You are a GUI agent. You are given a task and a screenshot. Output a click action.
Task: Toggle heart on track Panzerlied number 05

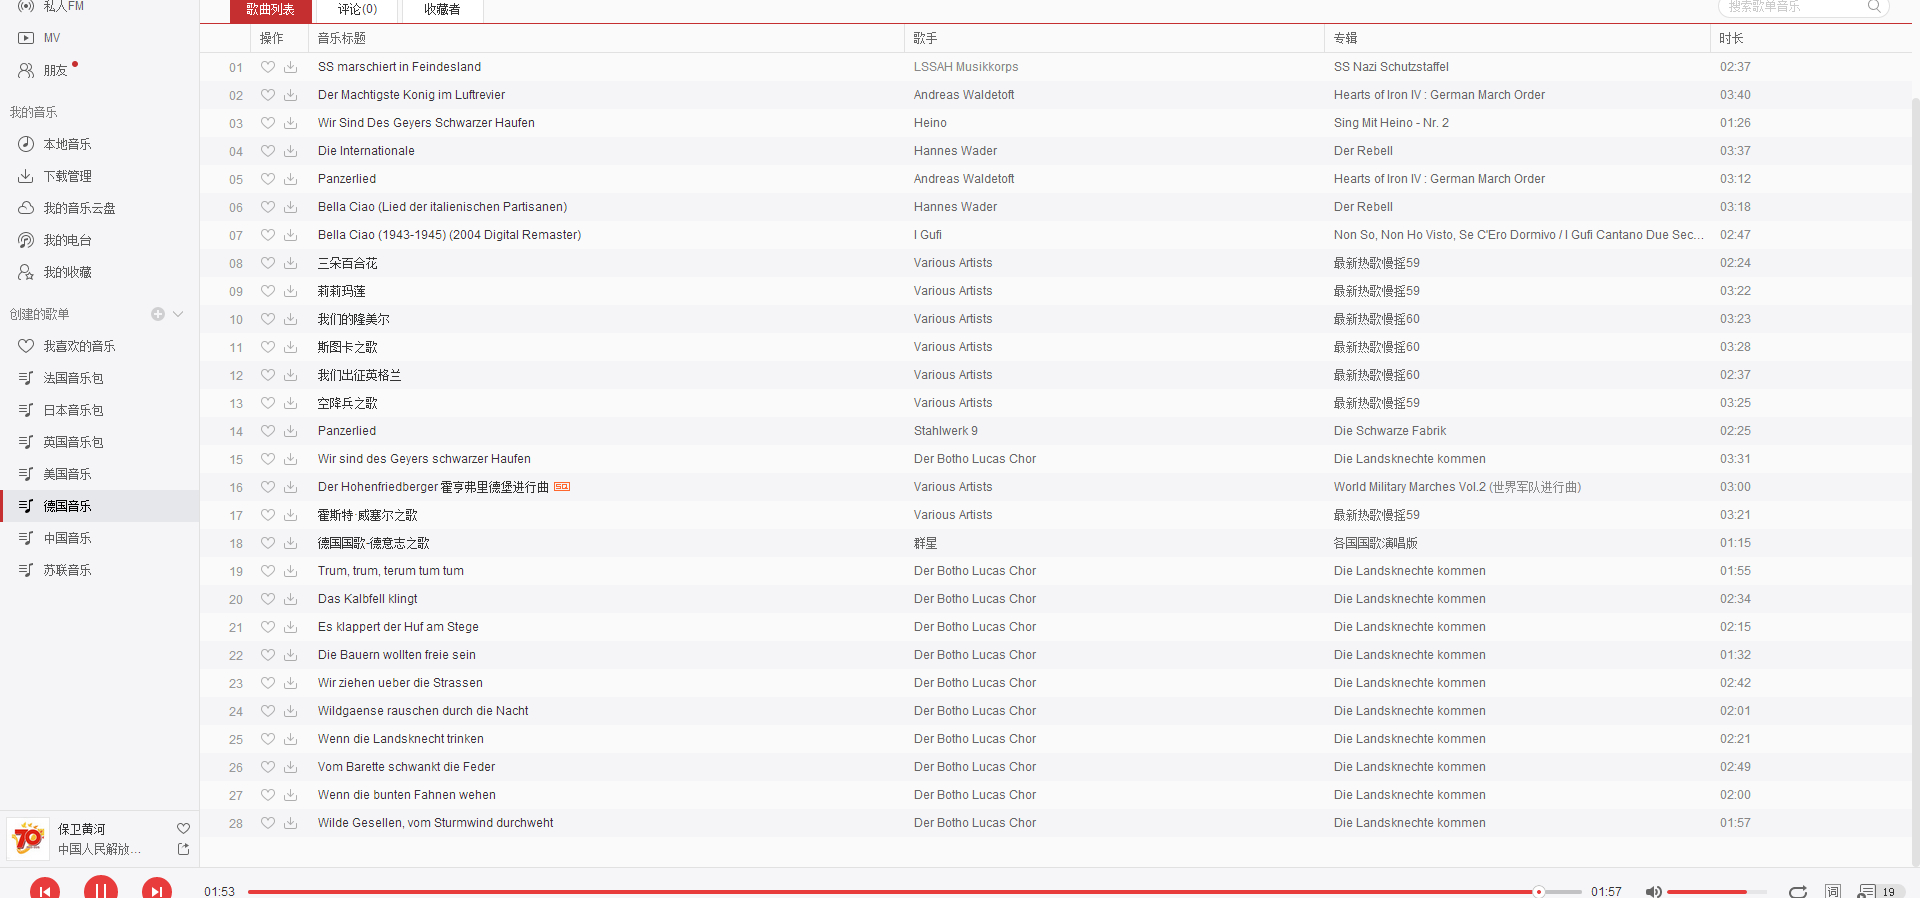coord(268,179)
